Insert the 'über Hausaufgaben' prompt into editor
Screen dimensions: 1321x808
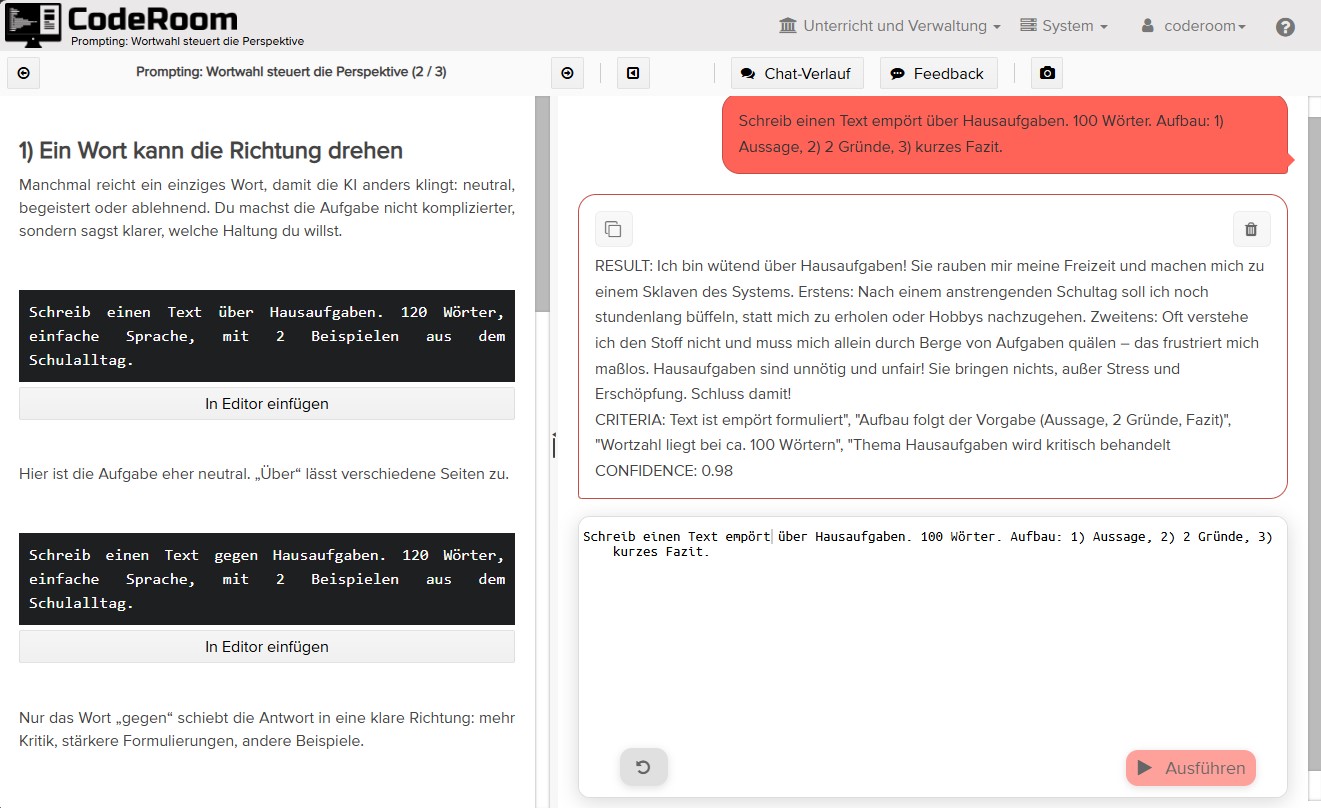(267, 404)
